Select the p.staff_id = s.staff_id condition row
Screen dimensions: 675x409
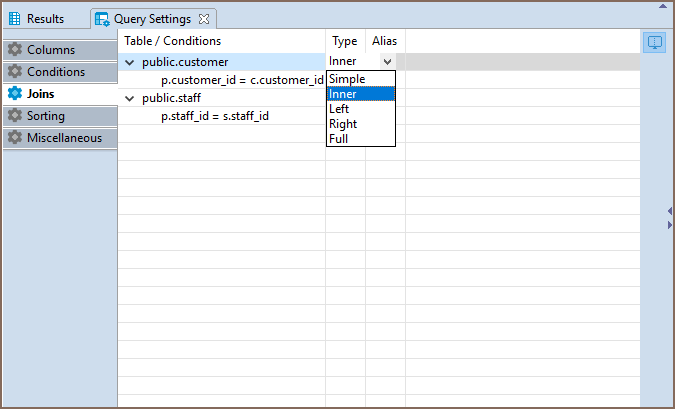pyautogui.click(x=215, y=116)
